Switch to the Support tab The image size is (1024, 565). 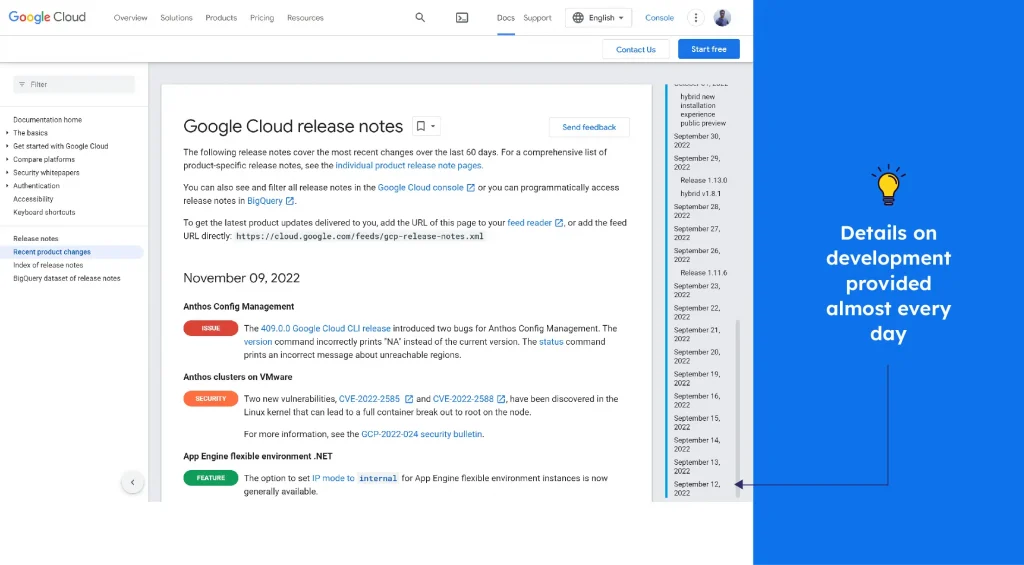(537, 18)
